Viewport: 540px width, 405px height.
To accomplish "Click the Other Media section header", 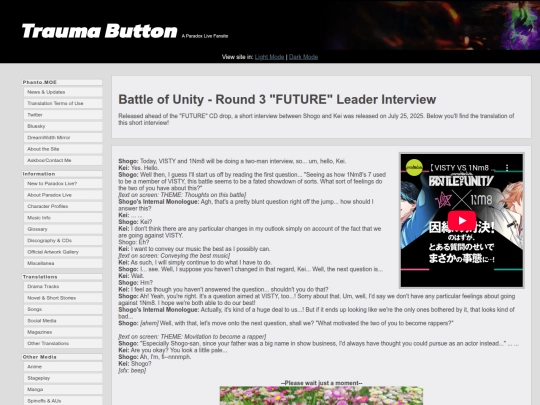I will coord(62,357).
